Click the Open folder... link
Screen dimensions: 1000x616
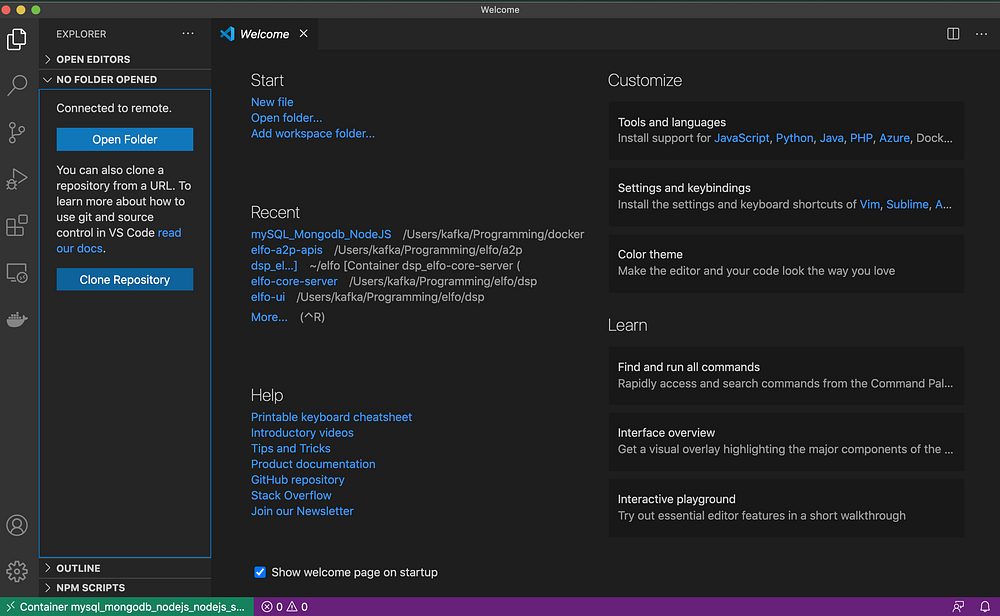(286, 118)
